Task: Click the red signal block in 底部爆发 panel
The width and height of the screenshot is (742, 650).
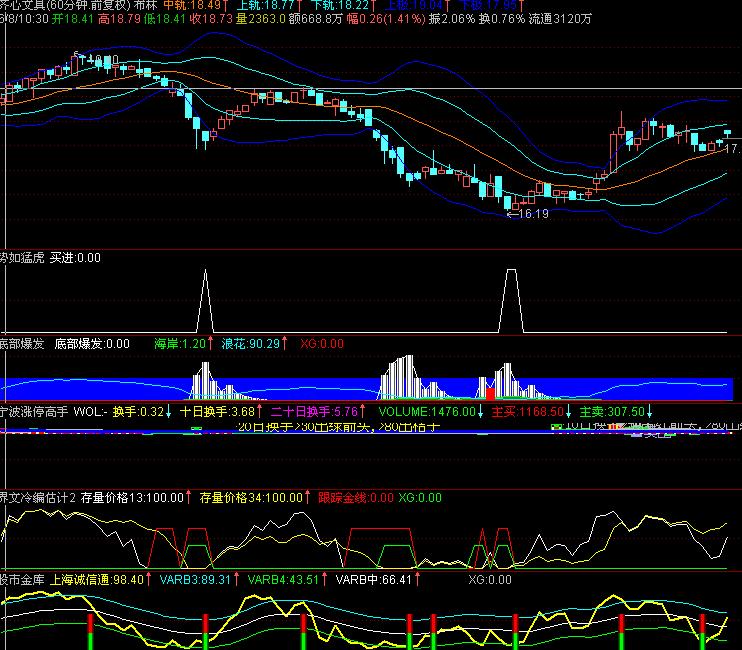Action: (x=490, y=393)
